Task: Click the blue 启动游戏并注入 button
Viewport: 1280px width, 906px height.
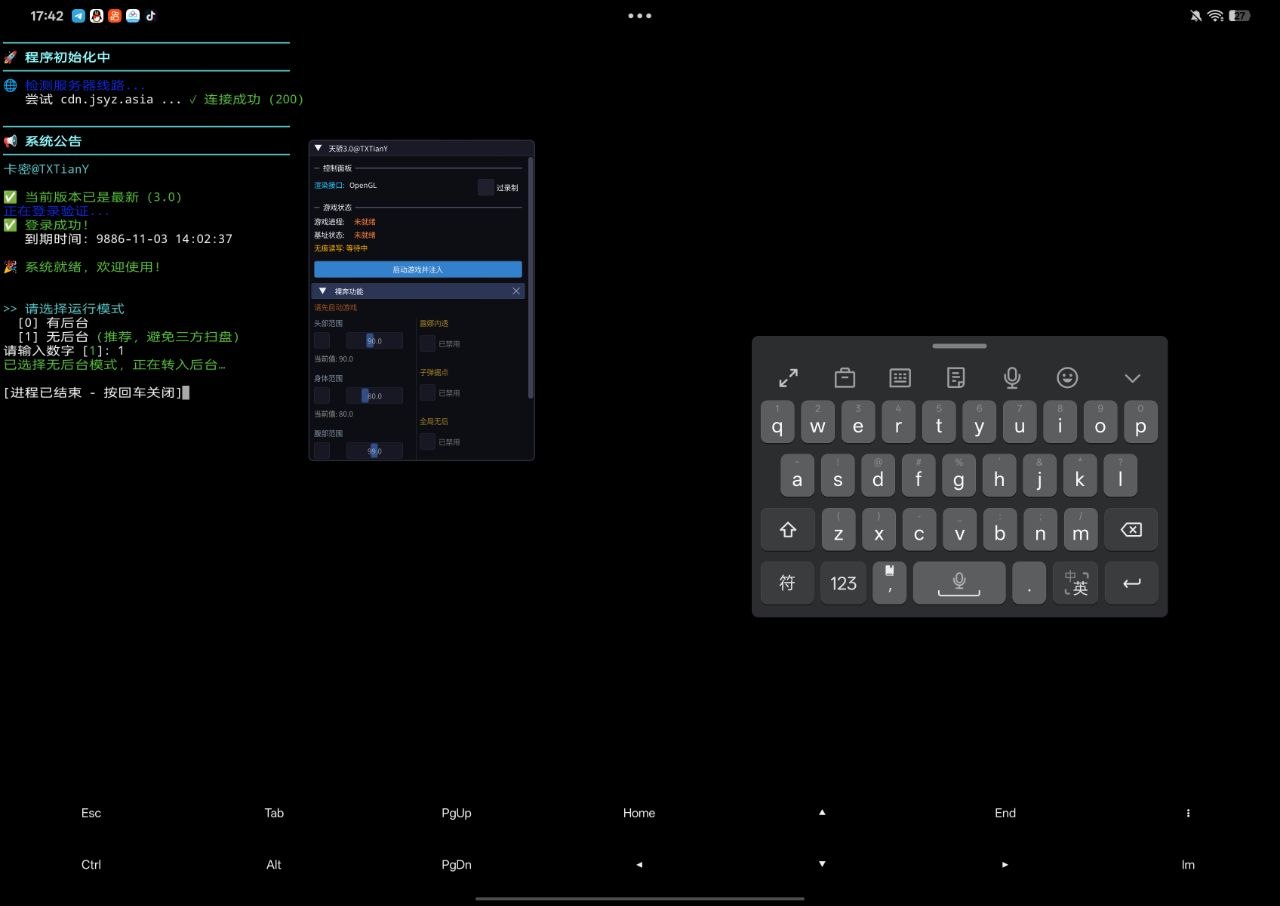Action: click(418, 269)
